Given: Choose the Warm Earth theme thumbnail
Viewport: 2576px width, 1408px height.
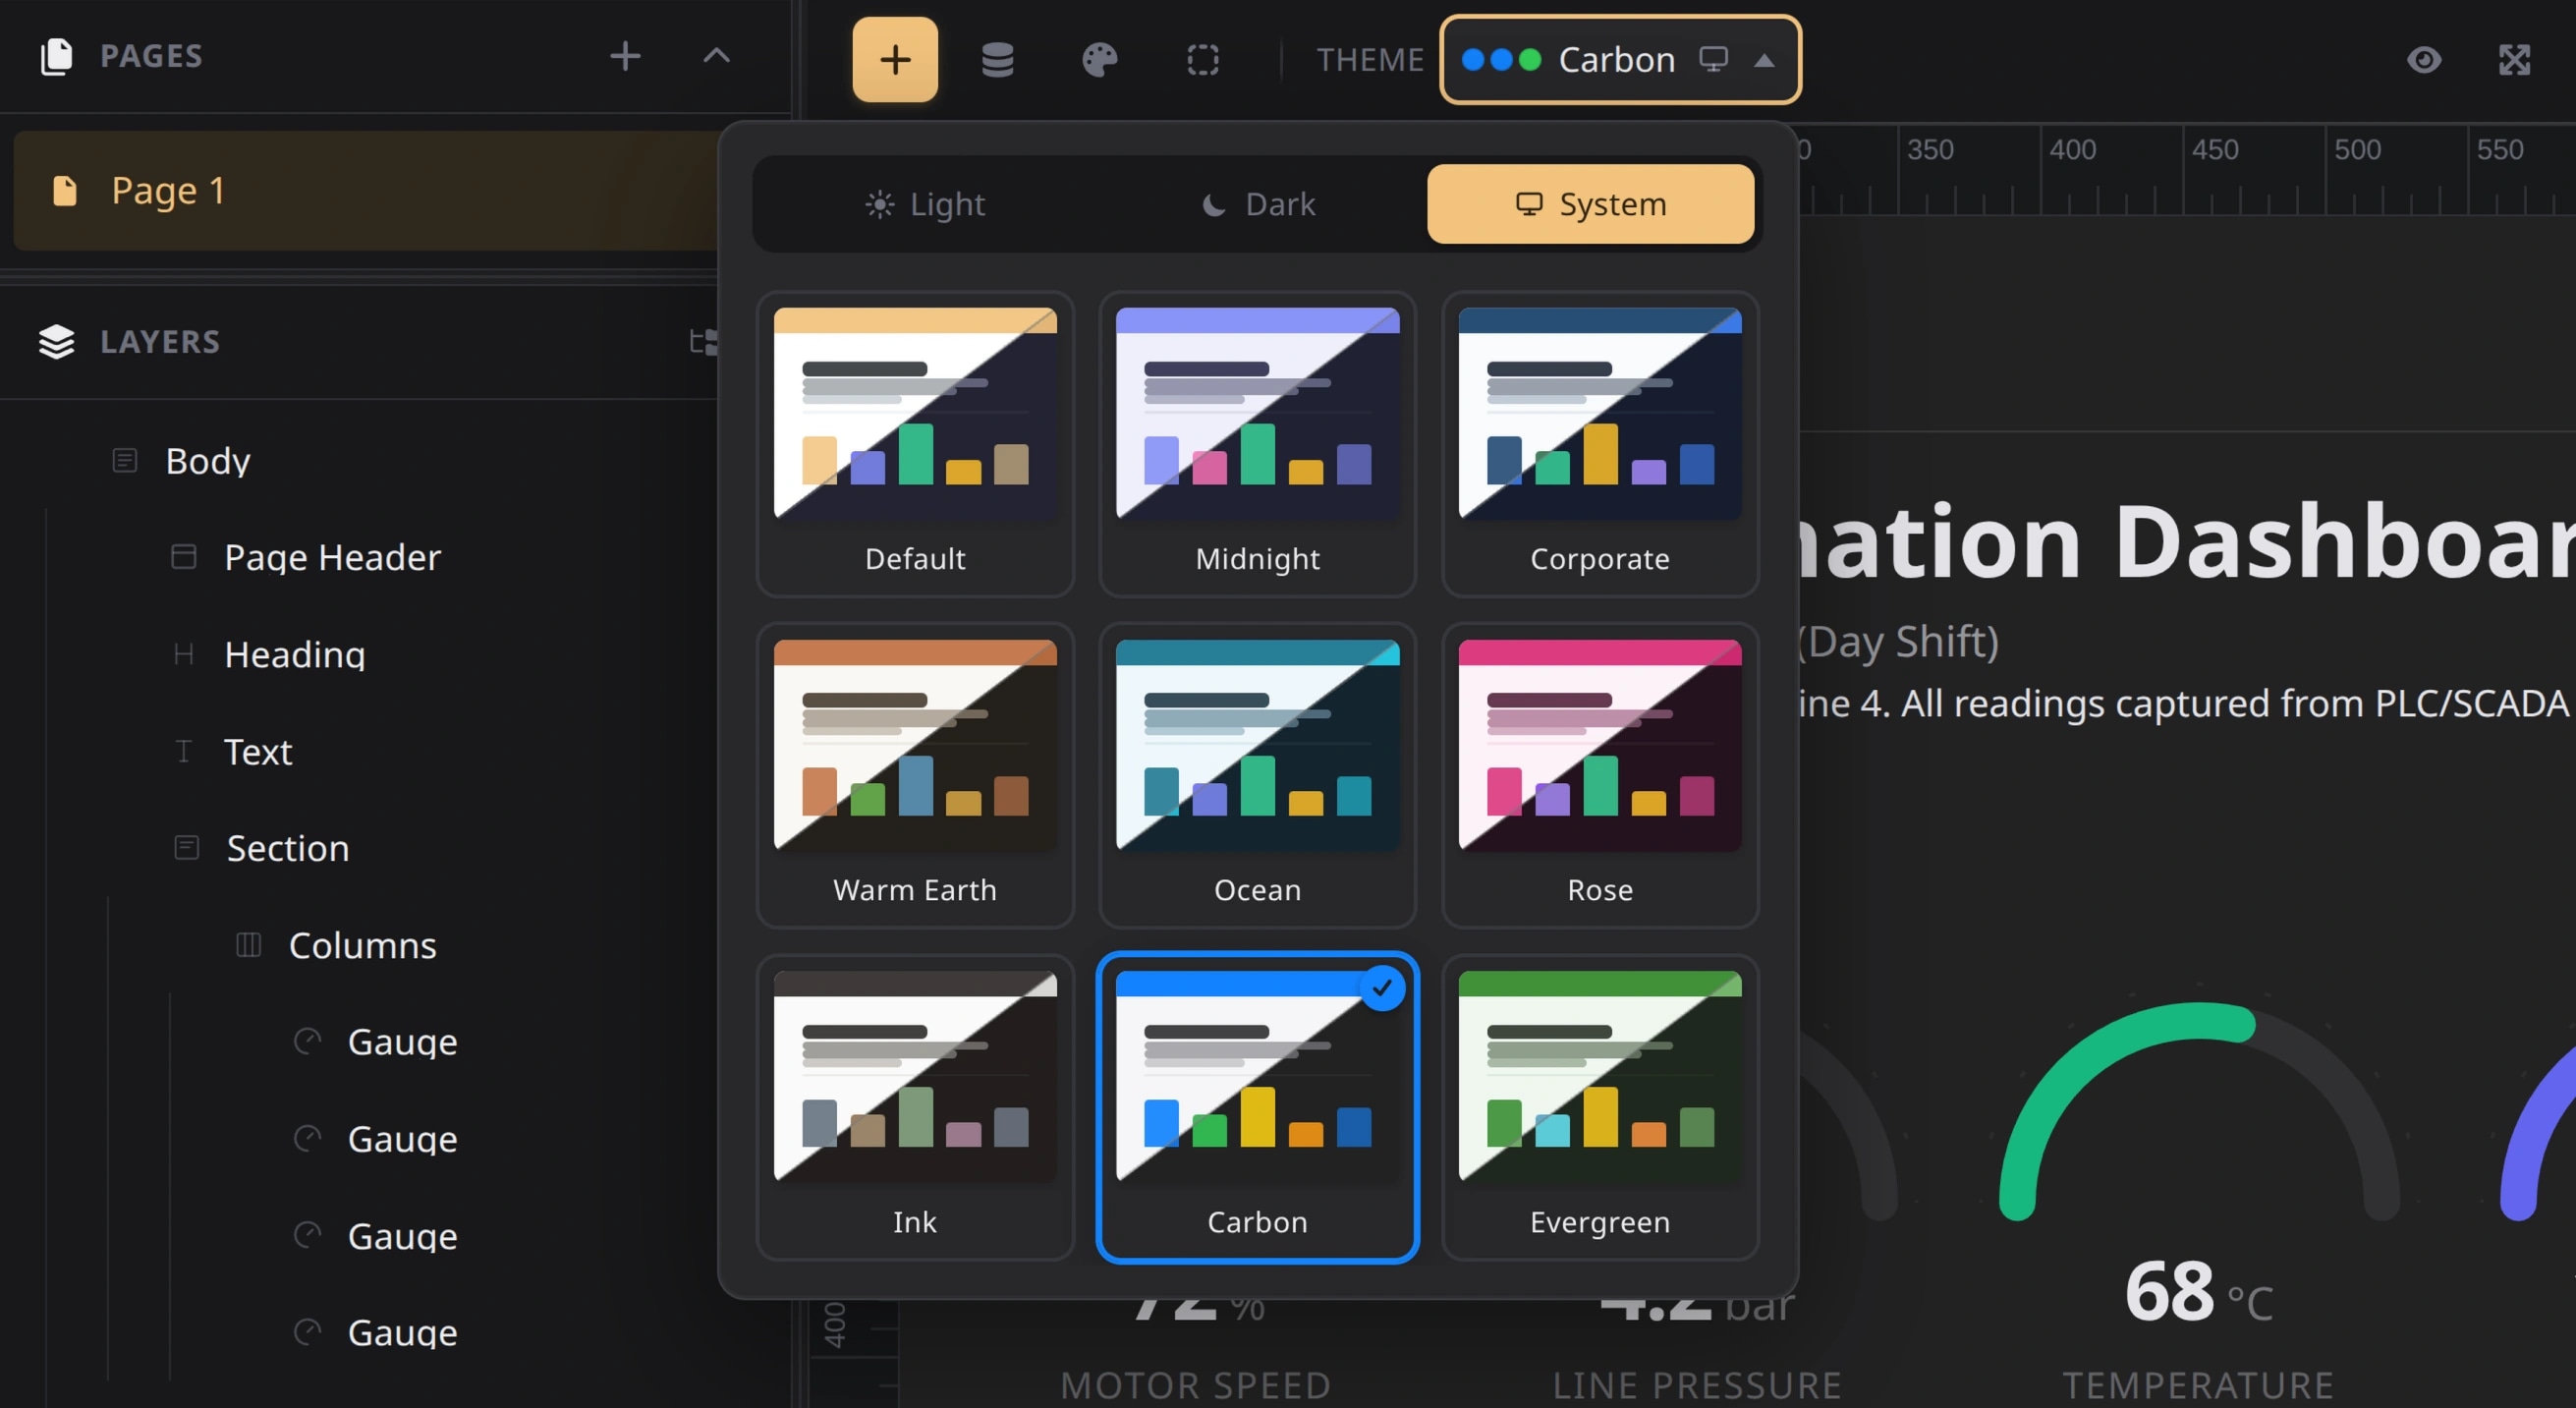Looking at the screenshot, I should click(x=915, y=776).
